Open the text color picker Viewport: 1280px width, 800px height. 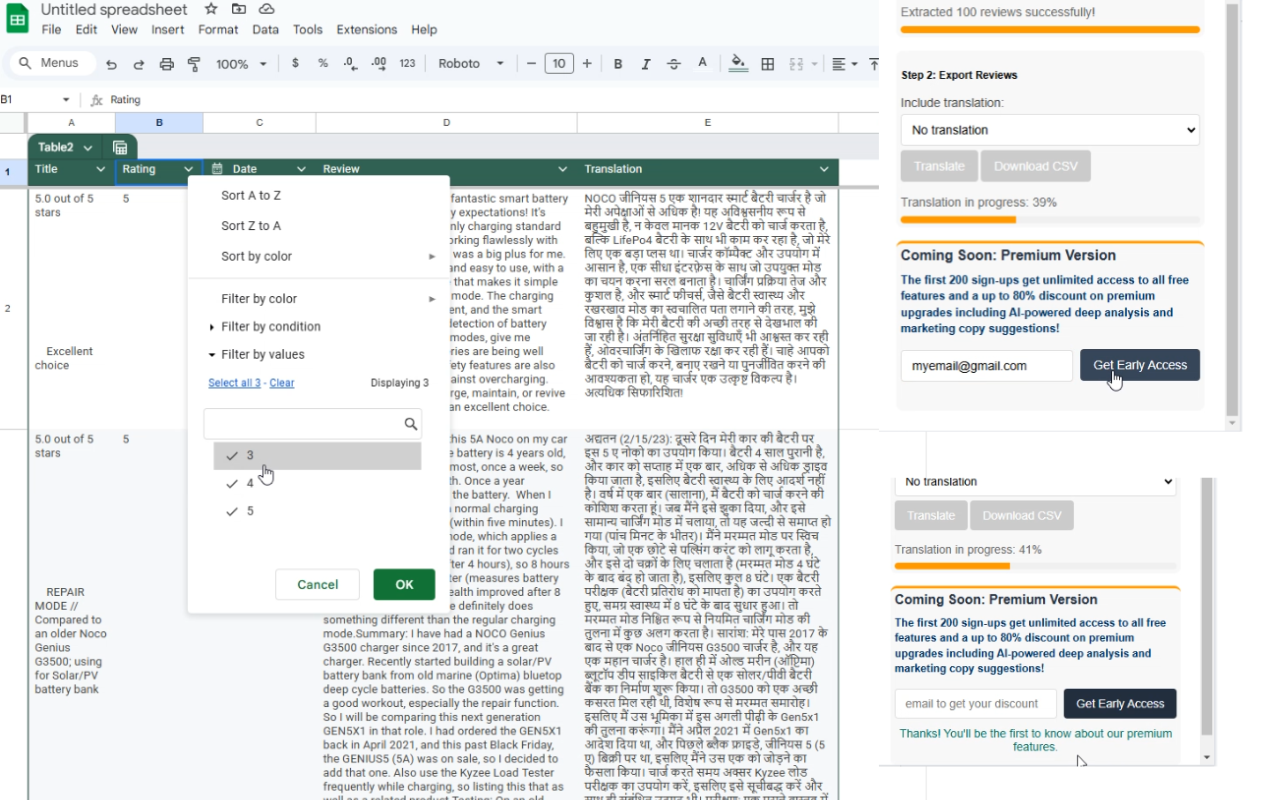coord(702,64)
